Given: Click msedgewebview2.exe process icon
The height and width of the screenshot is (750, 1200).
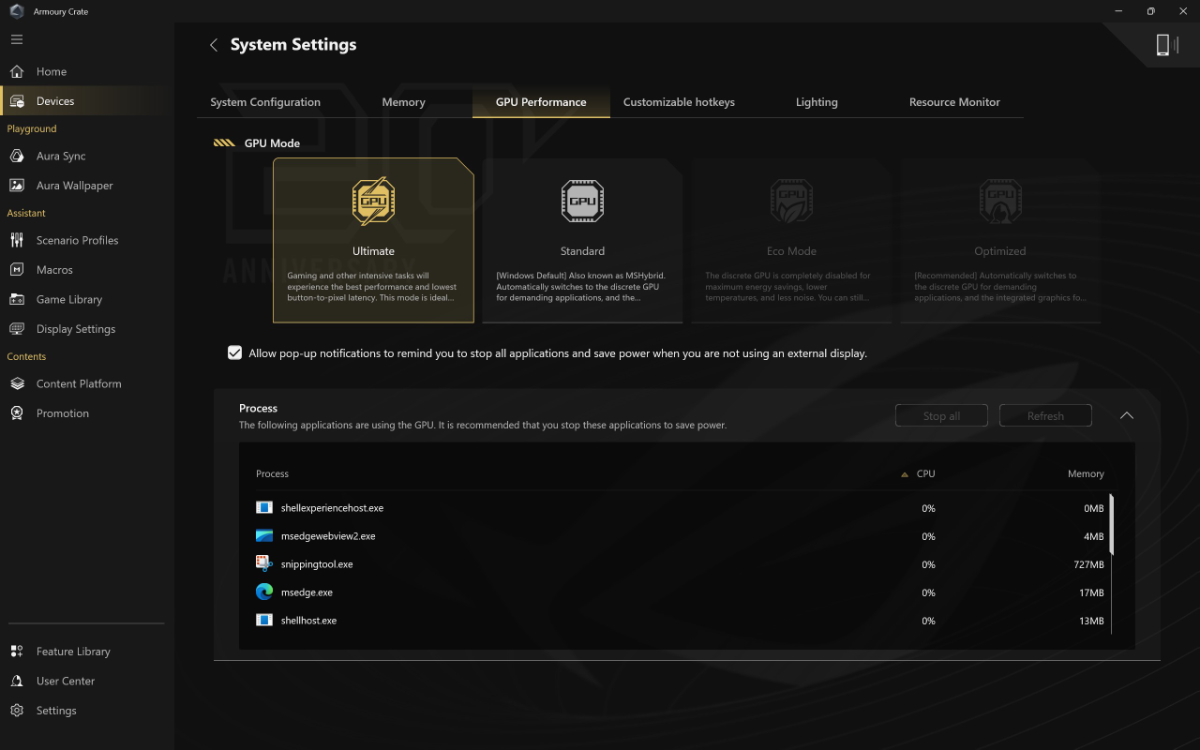Looking at the screenshot, I should tap(264, 536).
